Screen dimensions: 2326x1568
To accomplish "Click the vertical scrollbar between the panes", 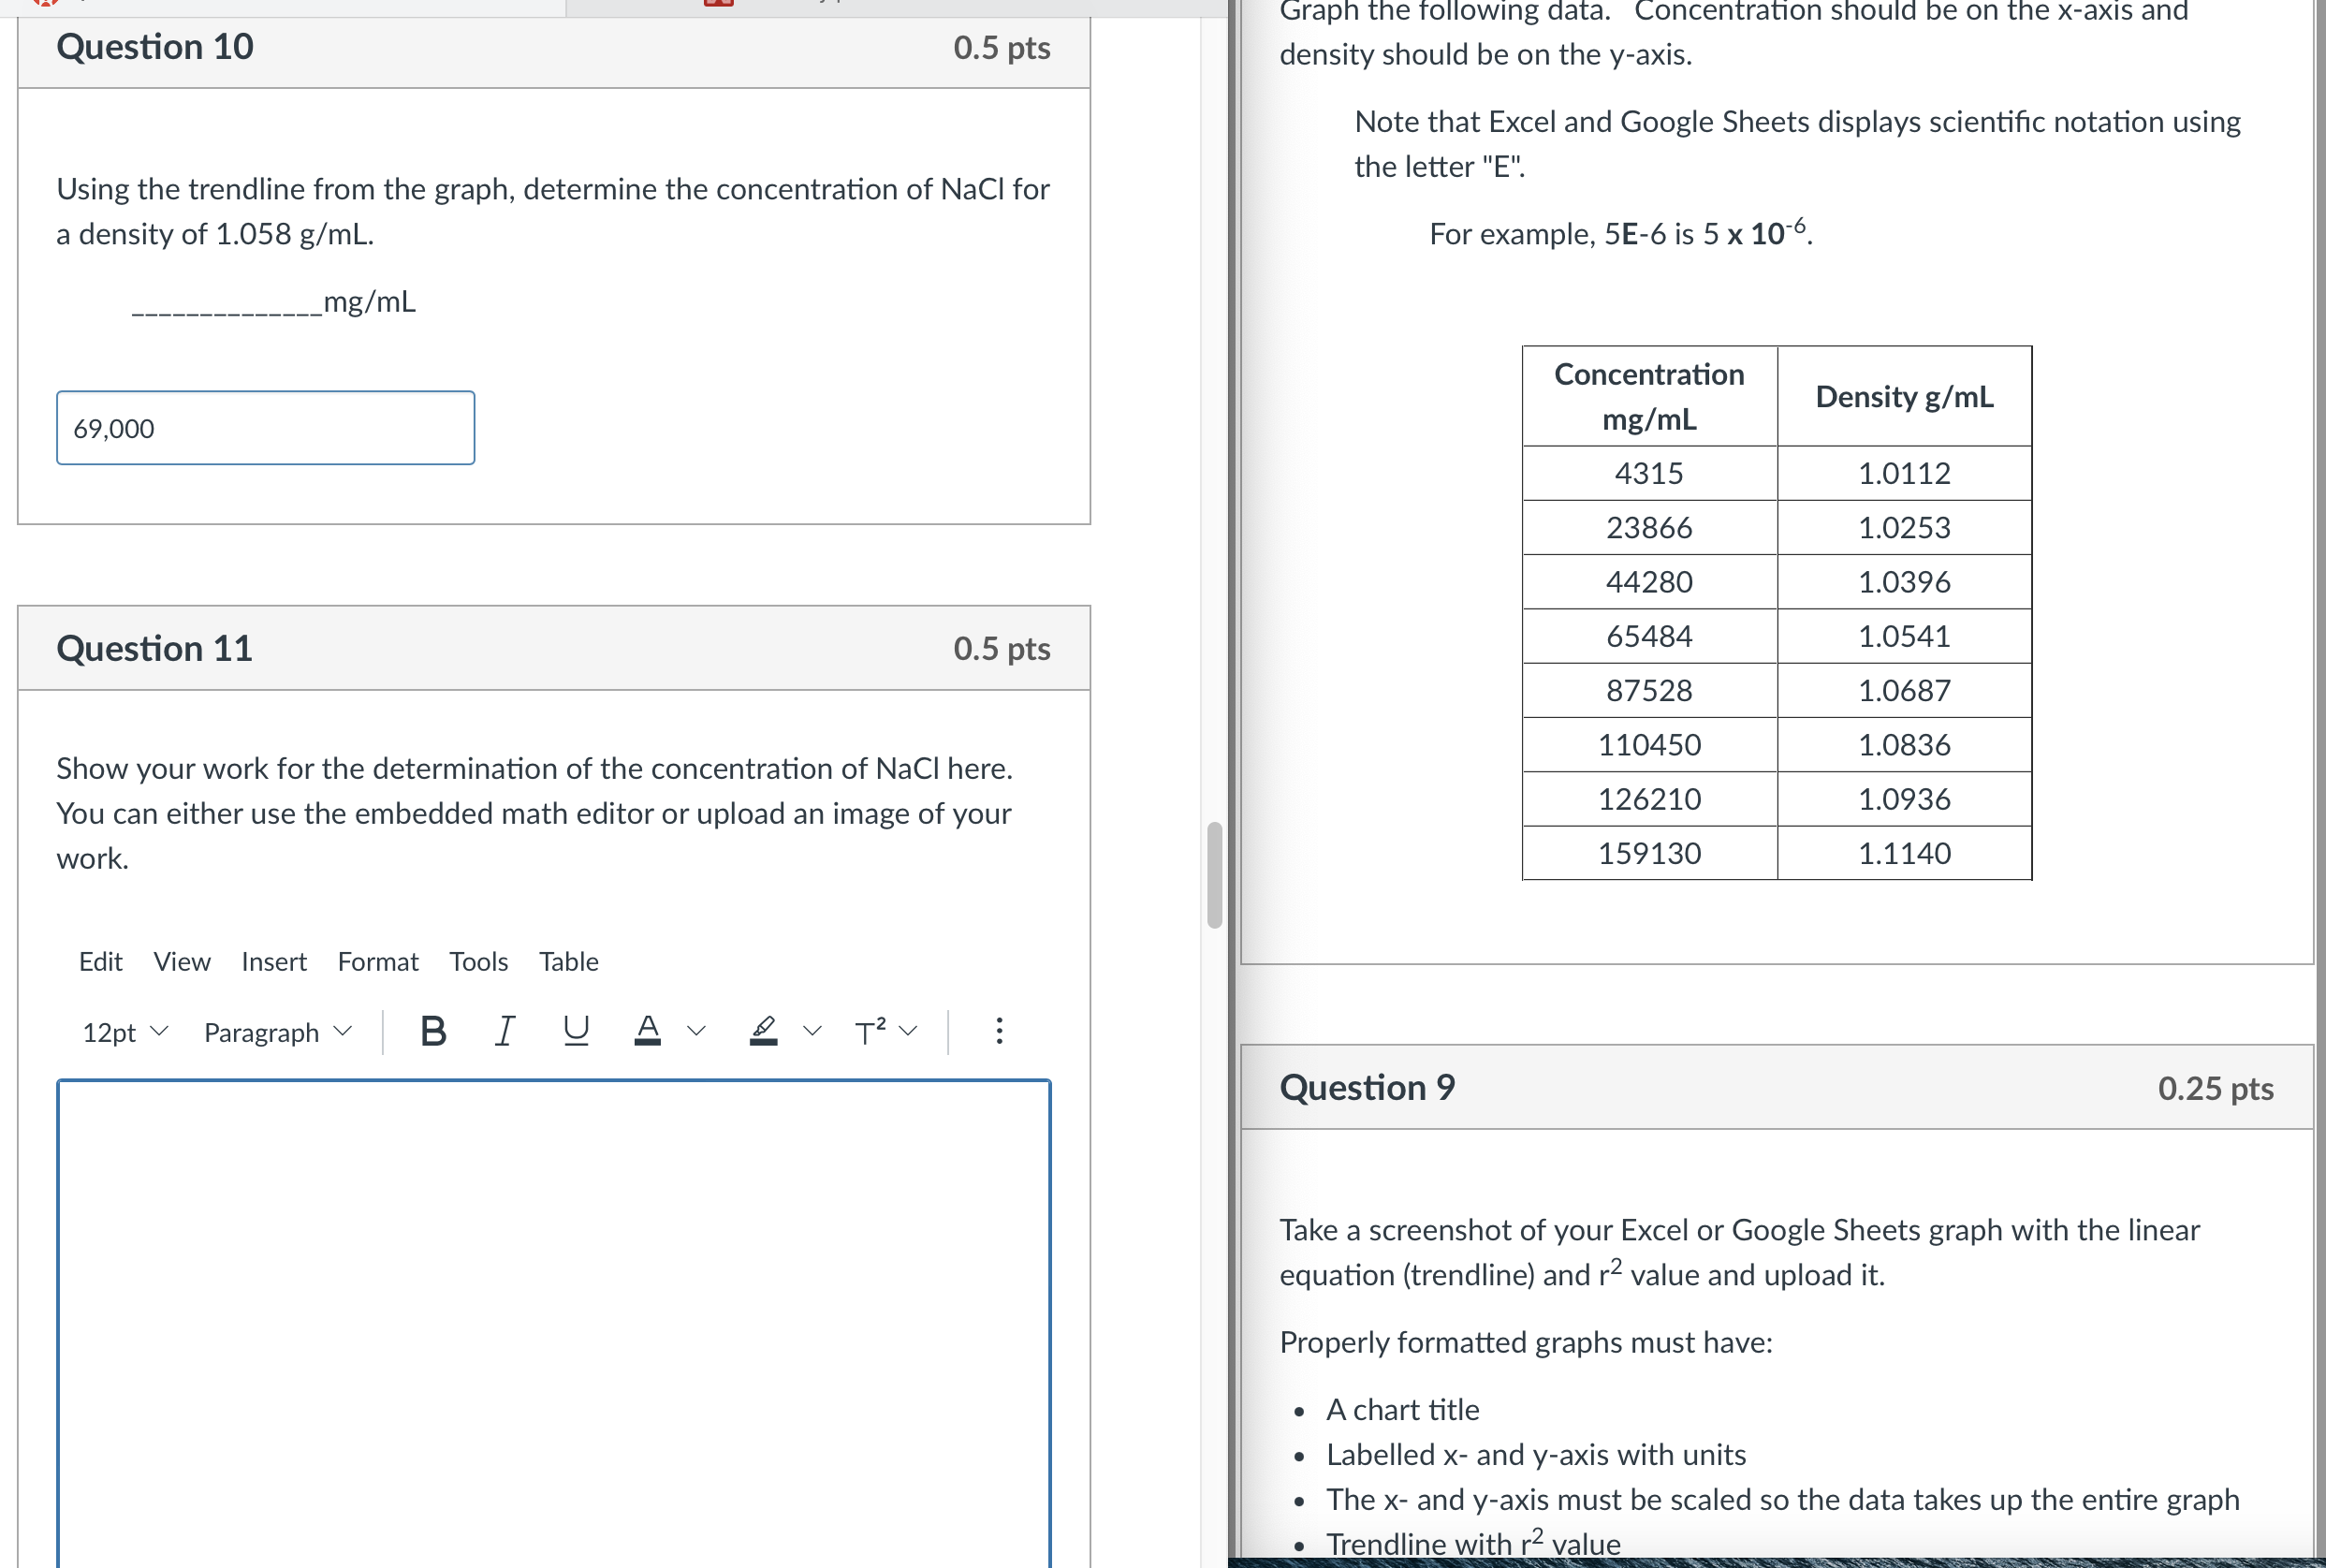I will click(1214, 875).
